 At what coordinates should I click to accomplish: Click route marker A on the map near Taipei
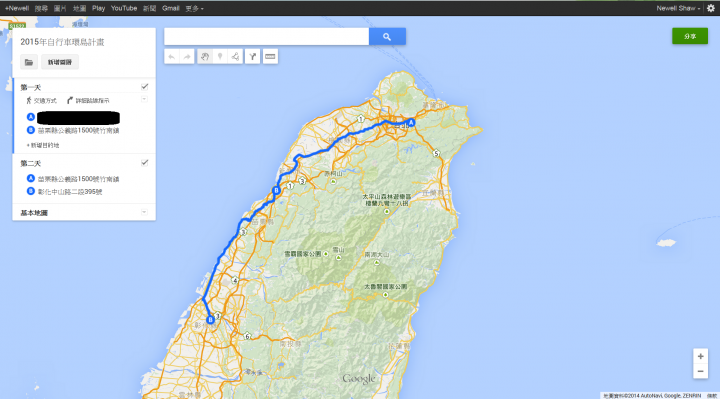pyautogui.click(x=411, y=123)
